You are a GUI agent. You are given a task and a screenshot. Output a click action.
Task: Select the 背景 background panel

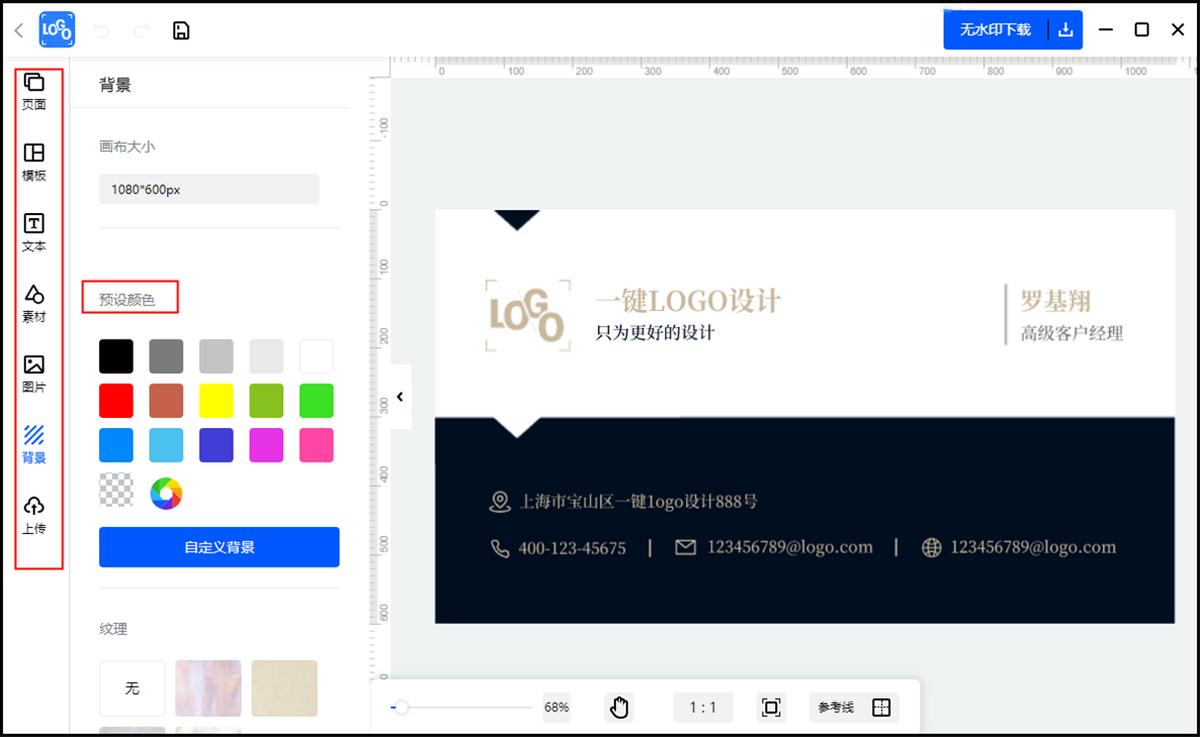tap(34, 444)
